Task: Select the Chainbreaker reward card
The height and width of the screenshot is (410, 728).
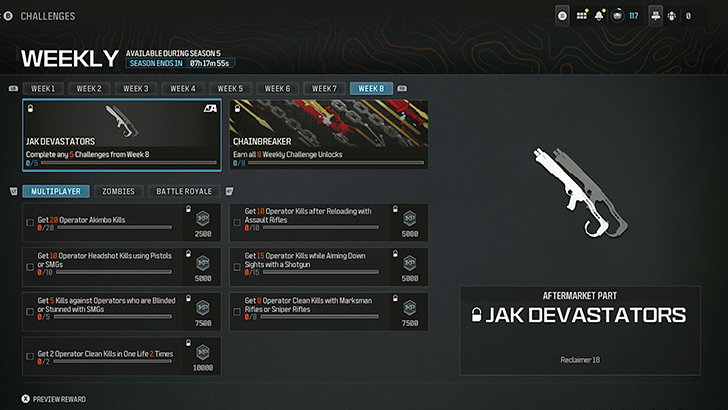Action: click(329, 135)
